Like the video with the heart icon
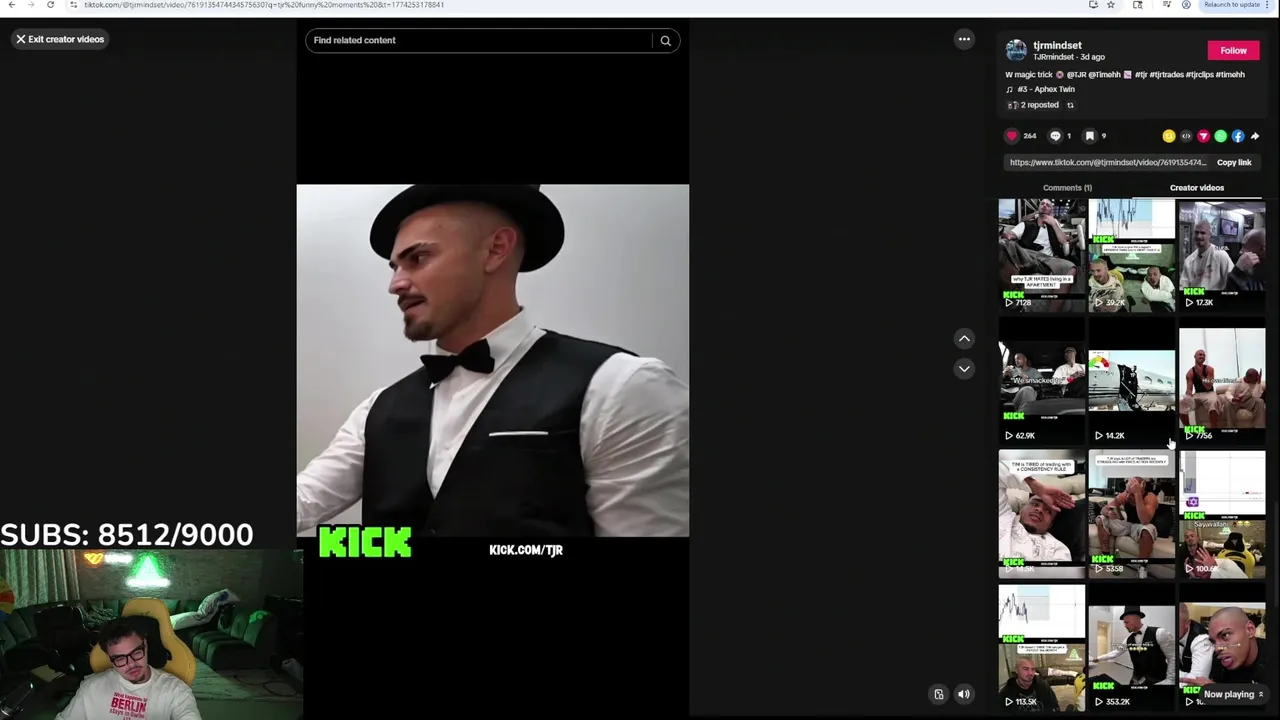Viewport: 1280px width, 720px height. click(x=1012, y=136)
